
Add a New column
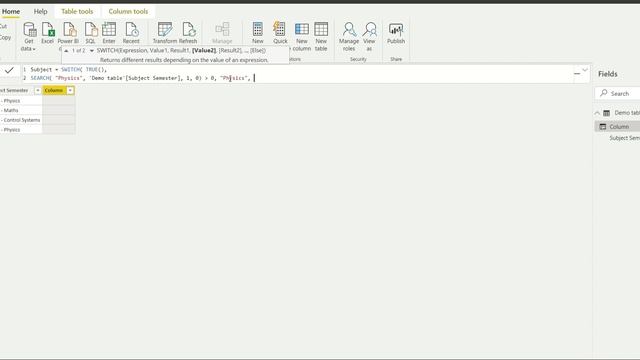pos(302,37)
